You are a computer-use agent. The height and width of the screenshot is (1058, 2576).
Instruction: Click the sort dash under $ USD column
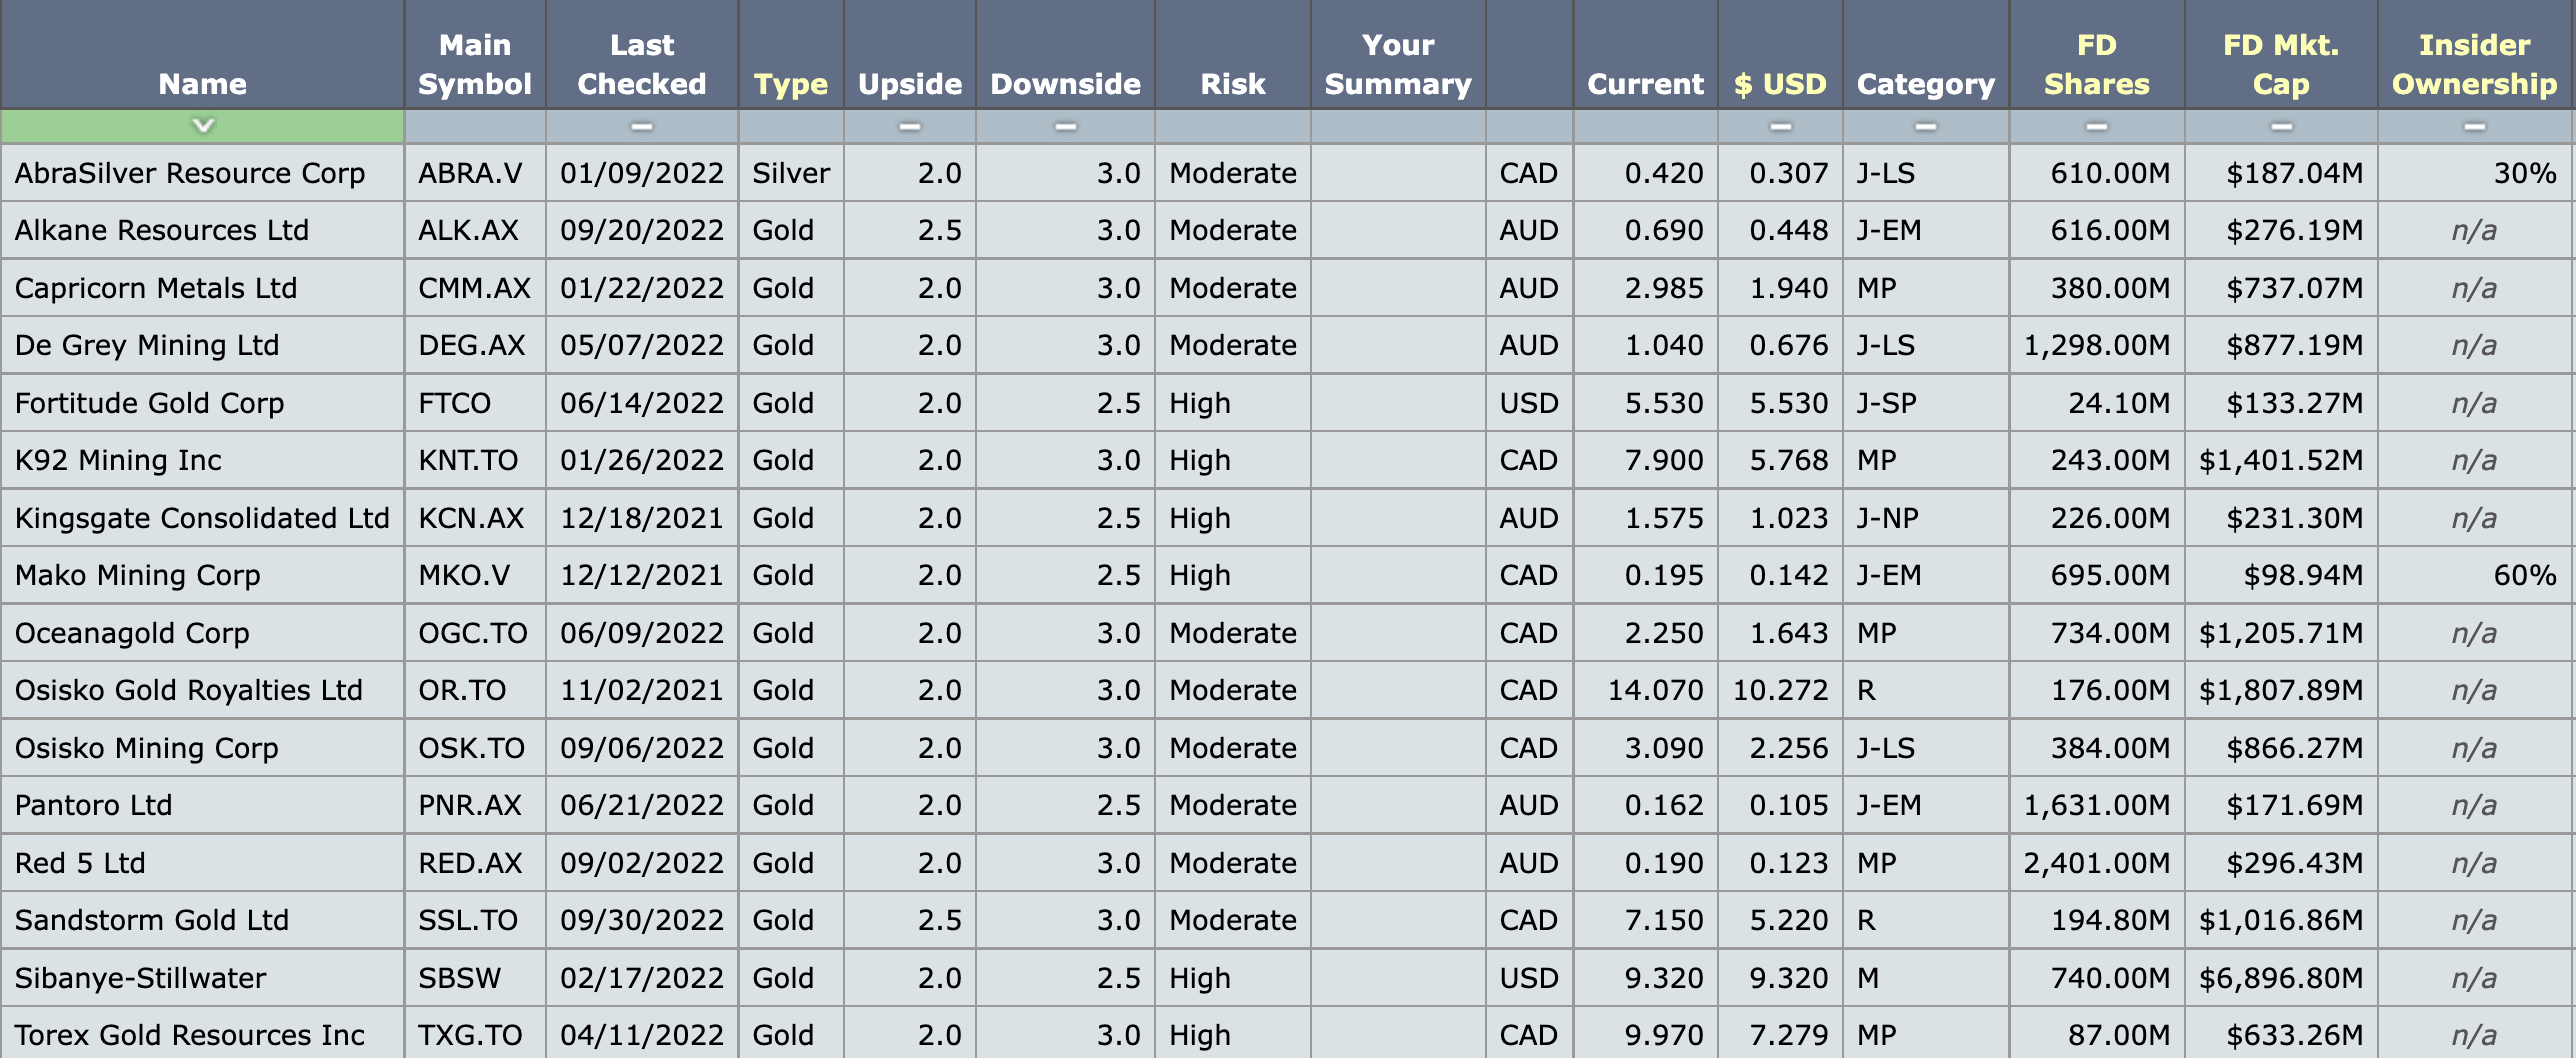tap(1780, 127)
